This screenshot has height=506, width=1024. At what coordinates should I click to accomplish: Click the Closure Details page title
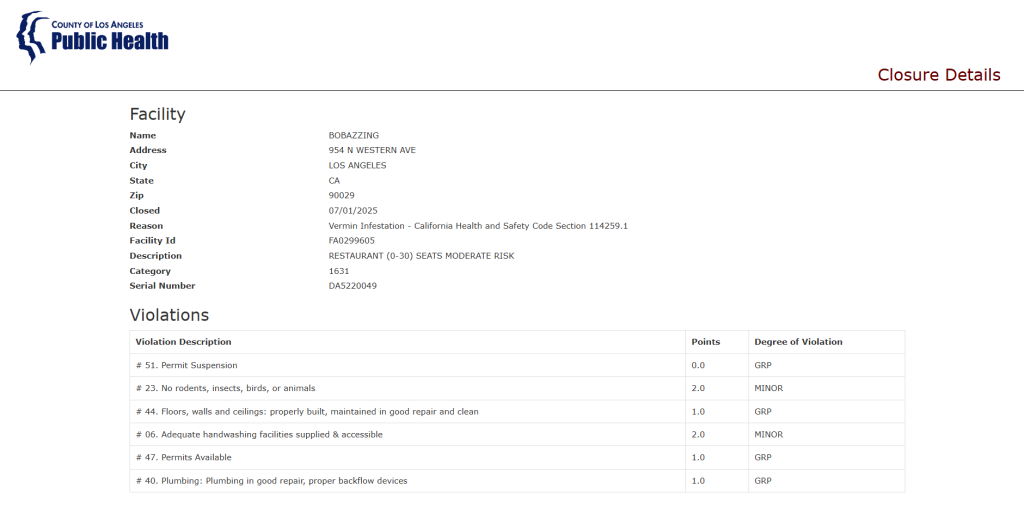click(x=938, y=75)
